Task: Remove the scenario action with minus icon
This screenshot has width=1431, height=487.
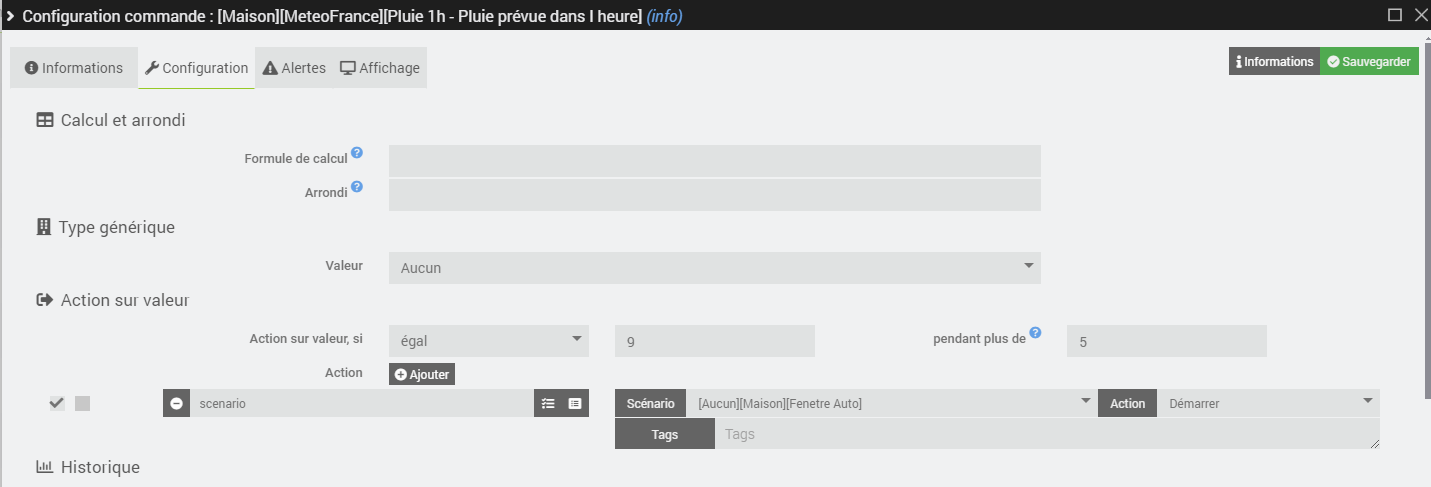Action: pos(176,403)
